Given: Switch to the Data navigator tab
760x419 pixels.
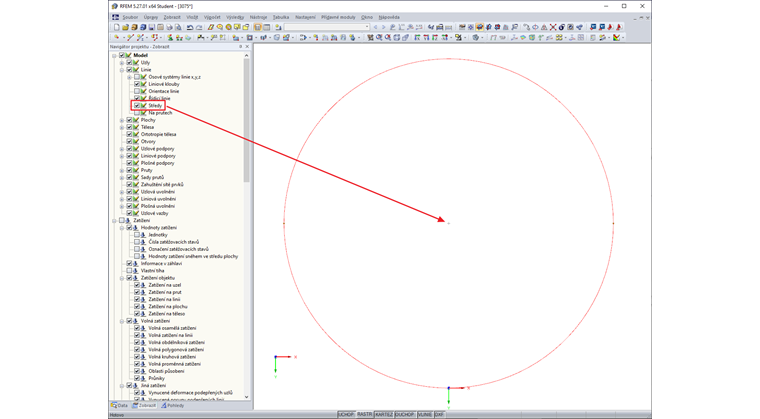Looking at the screenshot, I should (119, 405).
